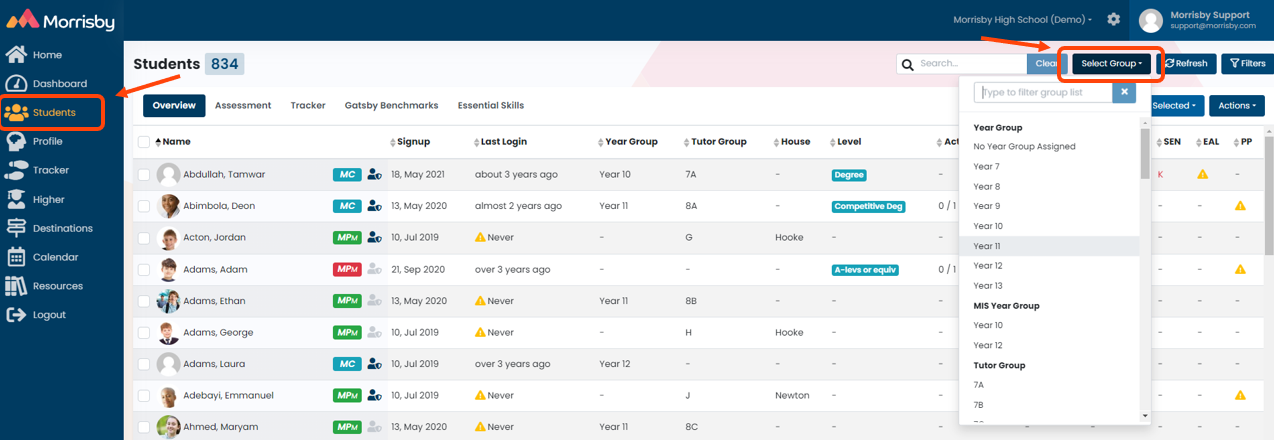This screenshot has width=1274, height=440.
Task: Click the group list scrollbar down arrow
Action: (1146, 416)
